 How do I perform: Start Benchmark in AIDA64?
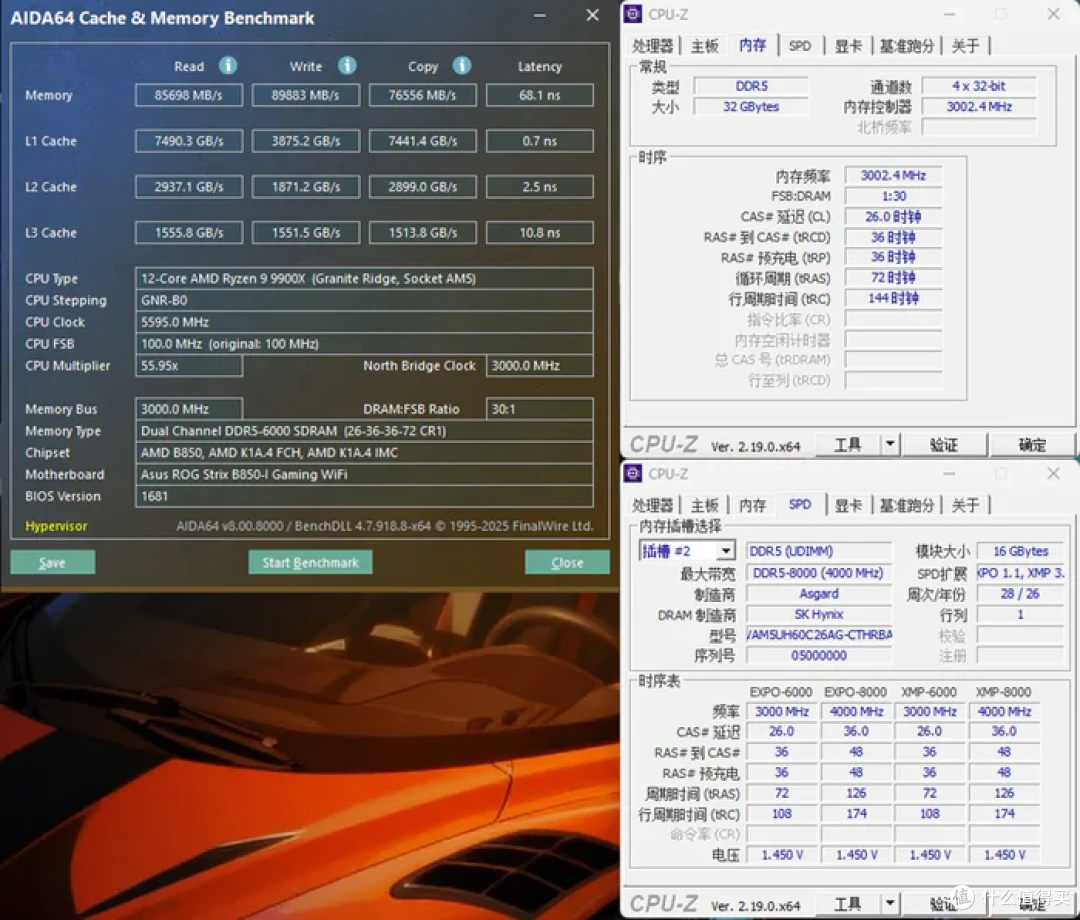[311, 562]
